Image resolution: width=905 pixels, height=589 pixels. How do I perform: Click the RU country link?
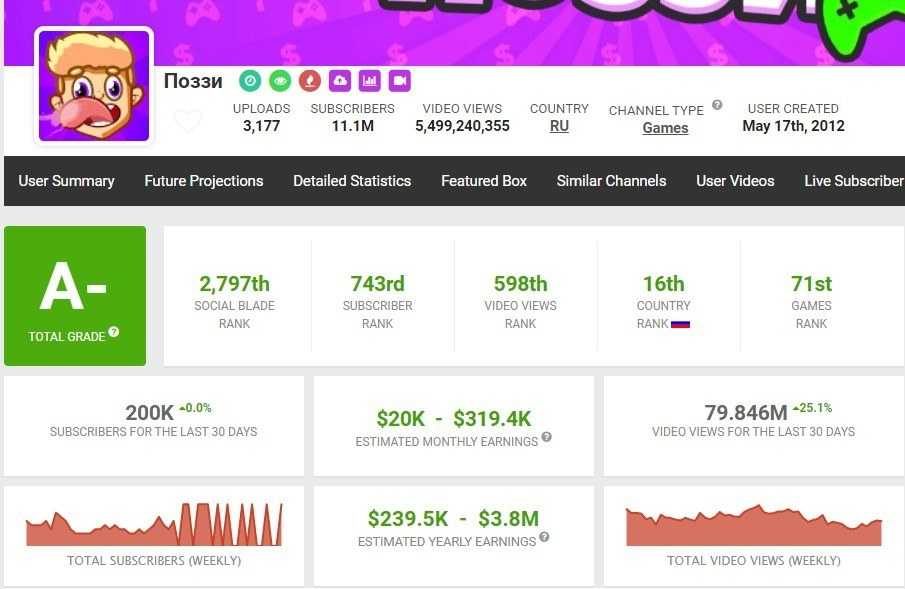559,127
